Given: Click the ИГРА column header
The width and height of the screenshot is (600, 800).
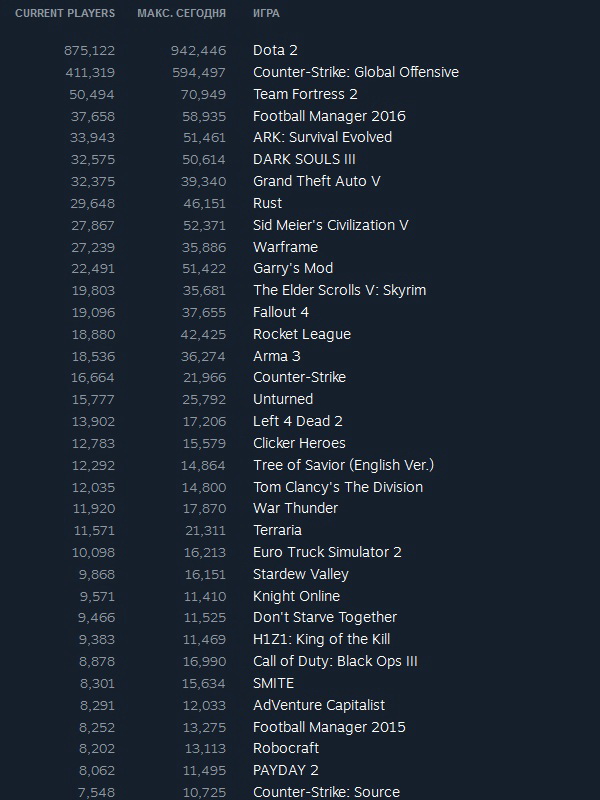Looking at the screenshot, I should pyautogui.click(x=267, y=14).
